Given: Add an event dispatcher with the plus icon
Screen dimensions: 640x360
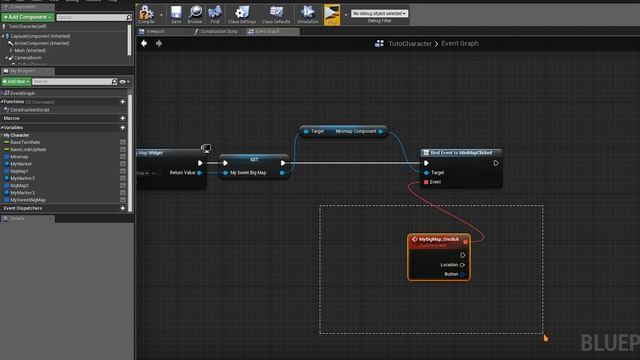Looking at the screenshot, I should (x=122, y=208).
